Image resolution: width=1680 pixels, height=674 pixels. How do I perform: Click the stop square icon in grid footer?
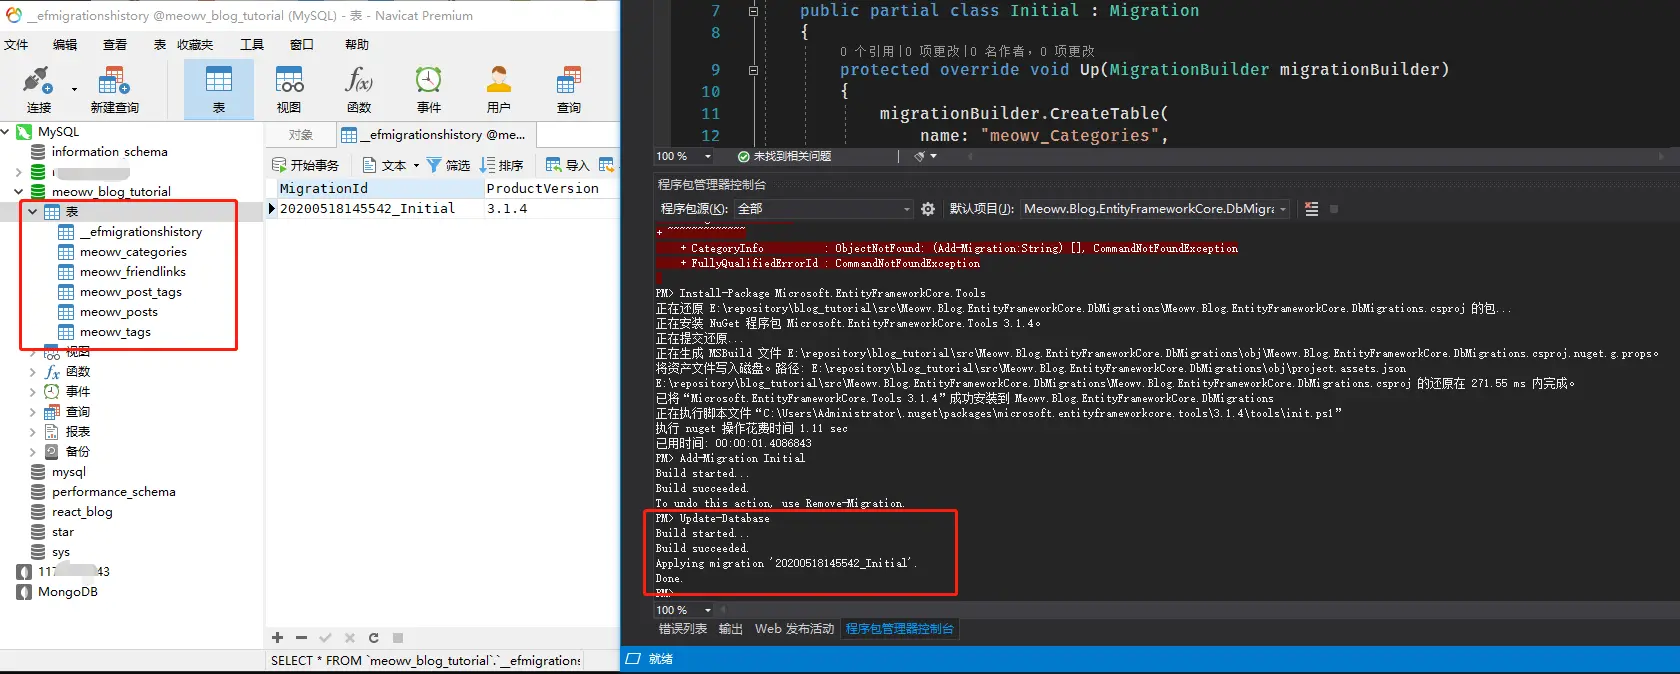398,638
